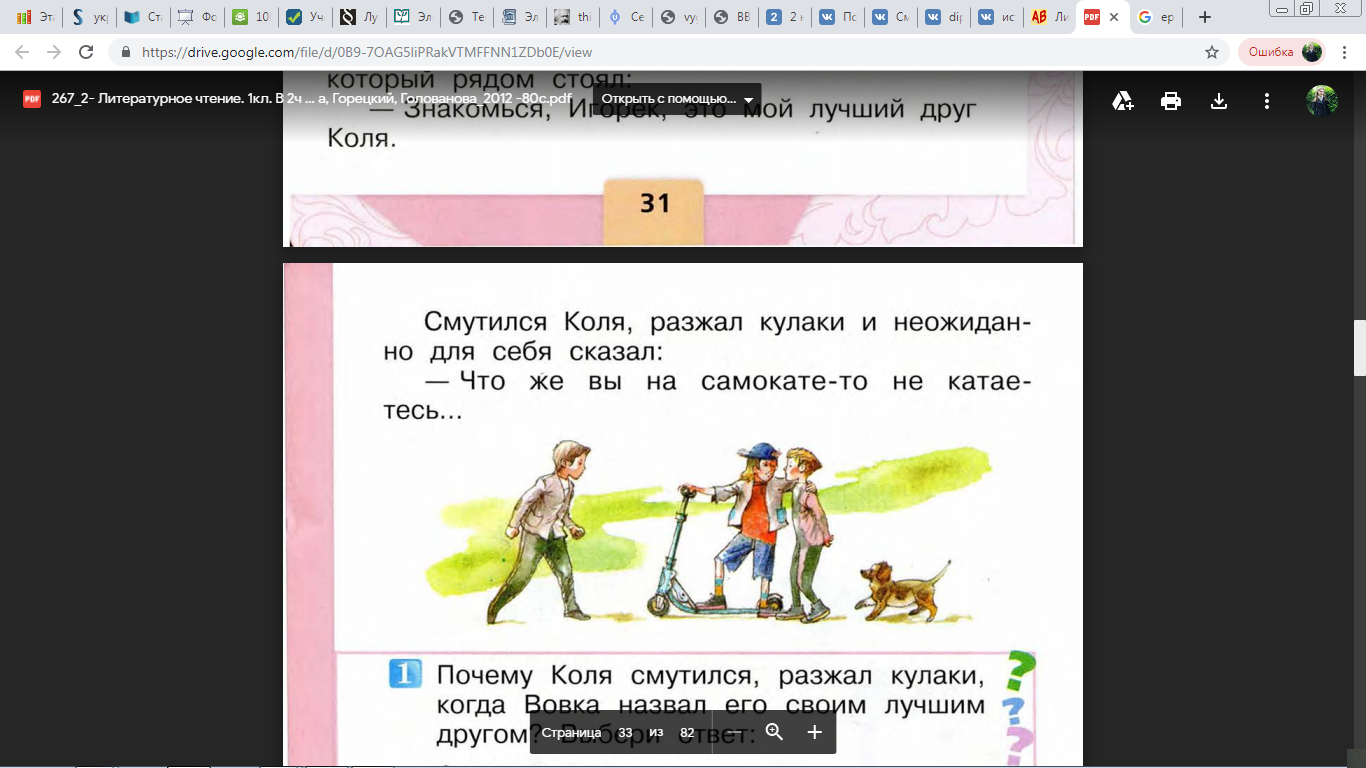Switch to the 'АВ Ли' tab
This screenshot has width=1366, height=768.
(1050, 17)
